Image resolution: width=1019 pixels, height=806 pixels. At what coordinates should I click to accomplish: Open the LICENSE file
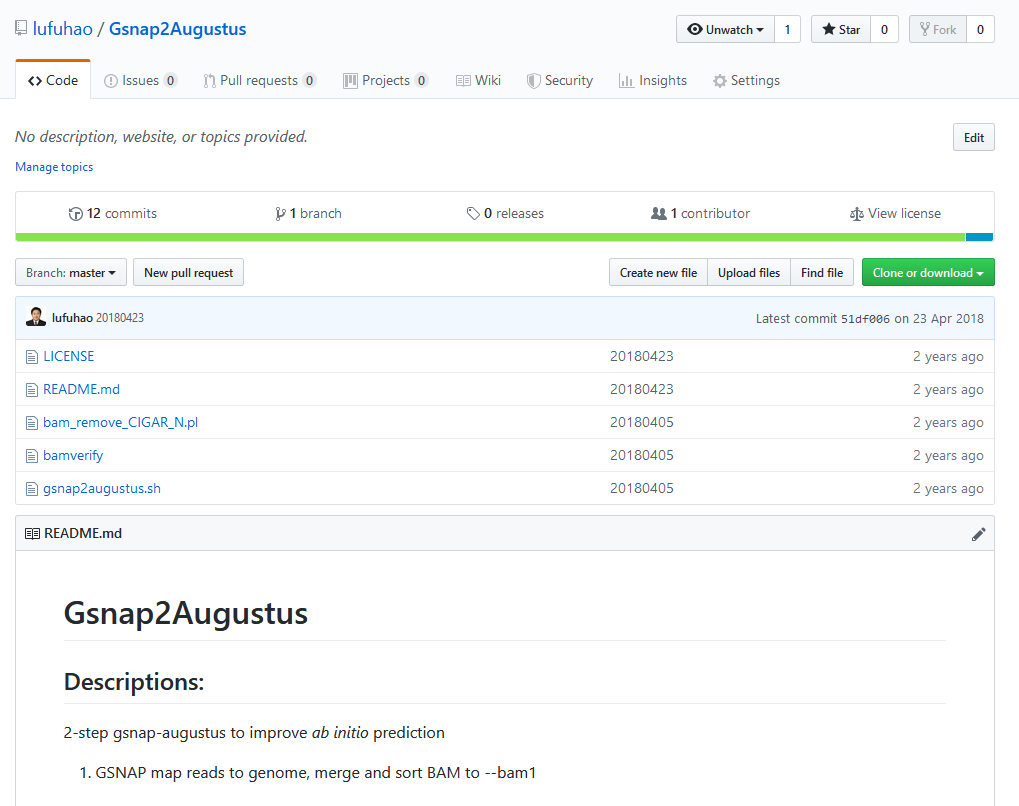pos(68,356)
